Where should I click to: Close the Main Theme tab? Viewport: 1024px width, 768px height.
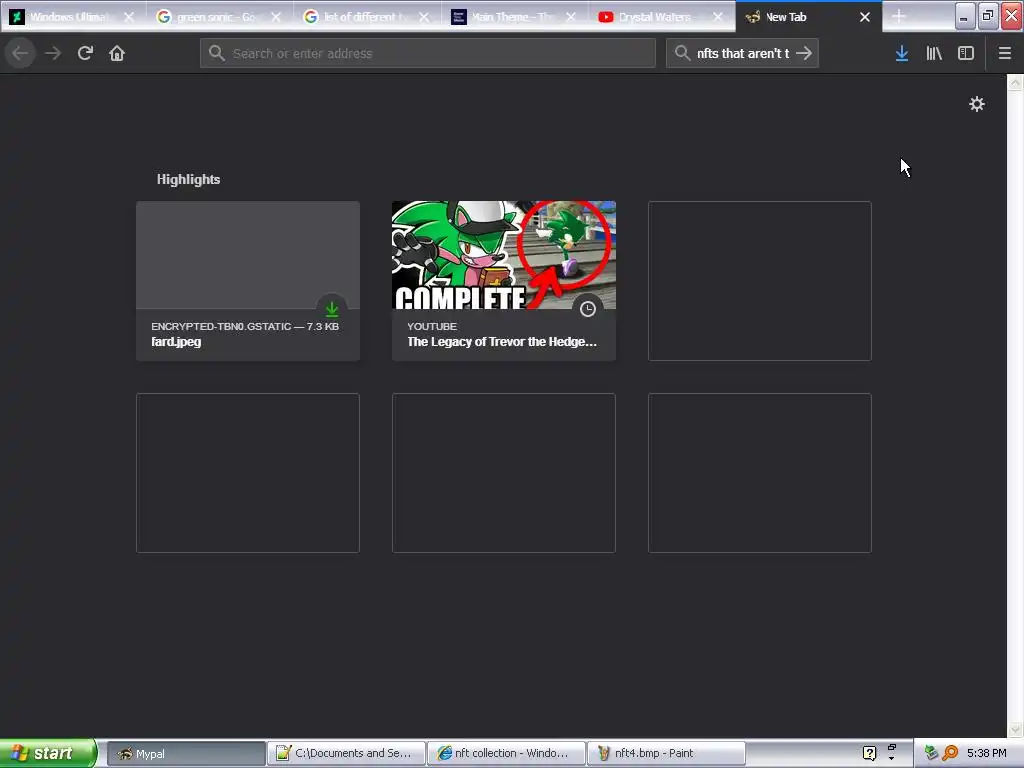coord(571,17)
